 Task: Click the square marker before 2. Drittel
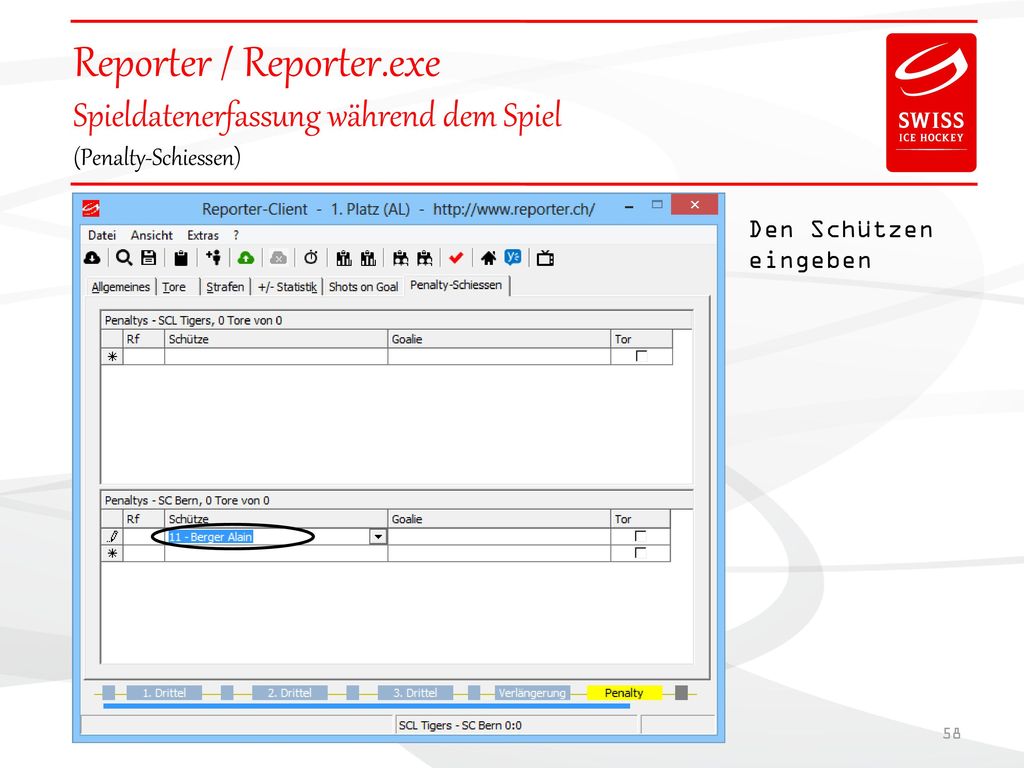227,693
